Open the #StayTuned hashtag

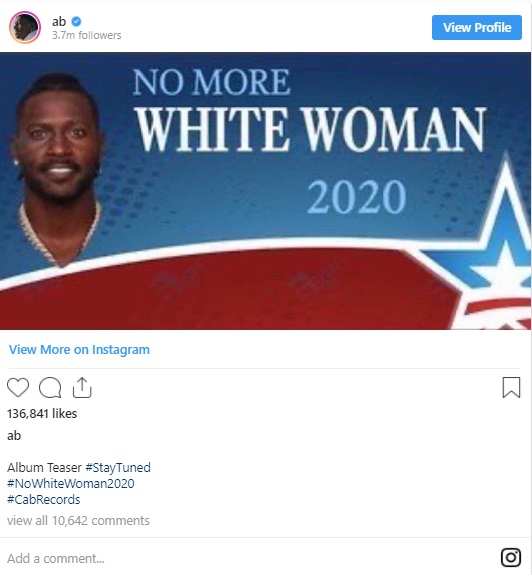[118, 468]
